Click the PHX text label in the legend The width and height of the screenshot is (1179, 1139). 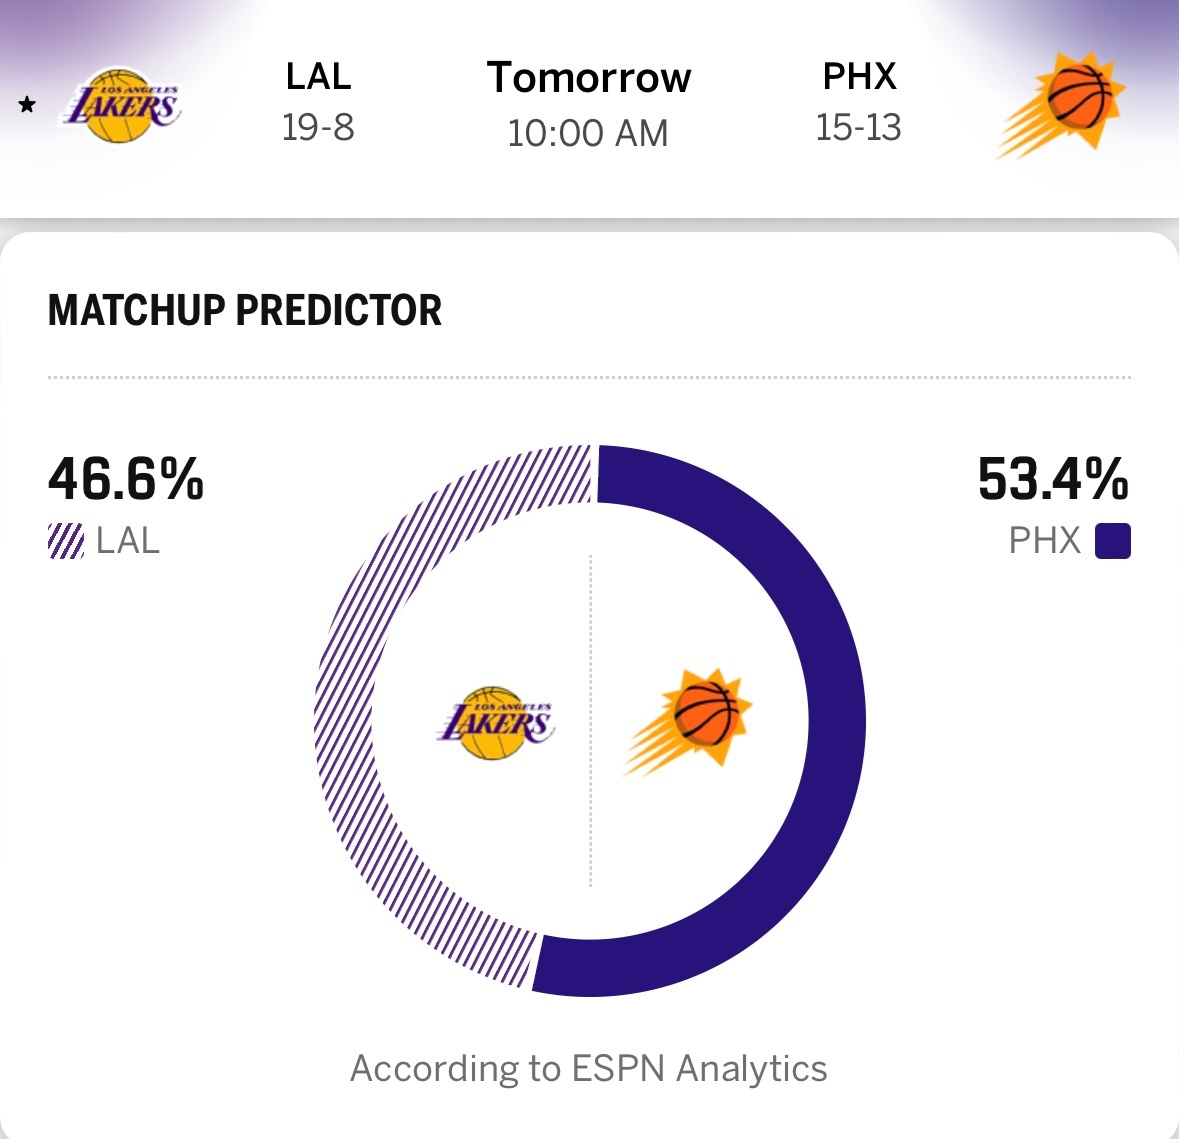[1044, 541]
